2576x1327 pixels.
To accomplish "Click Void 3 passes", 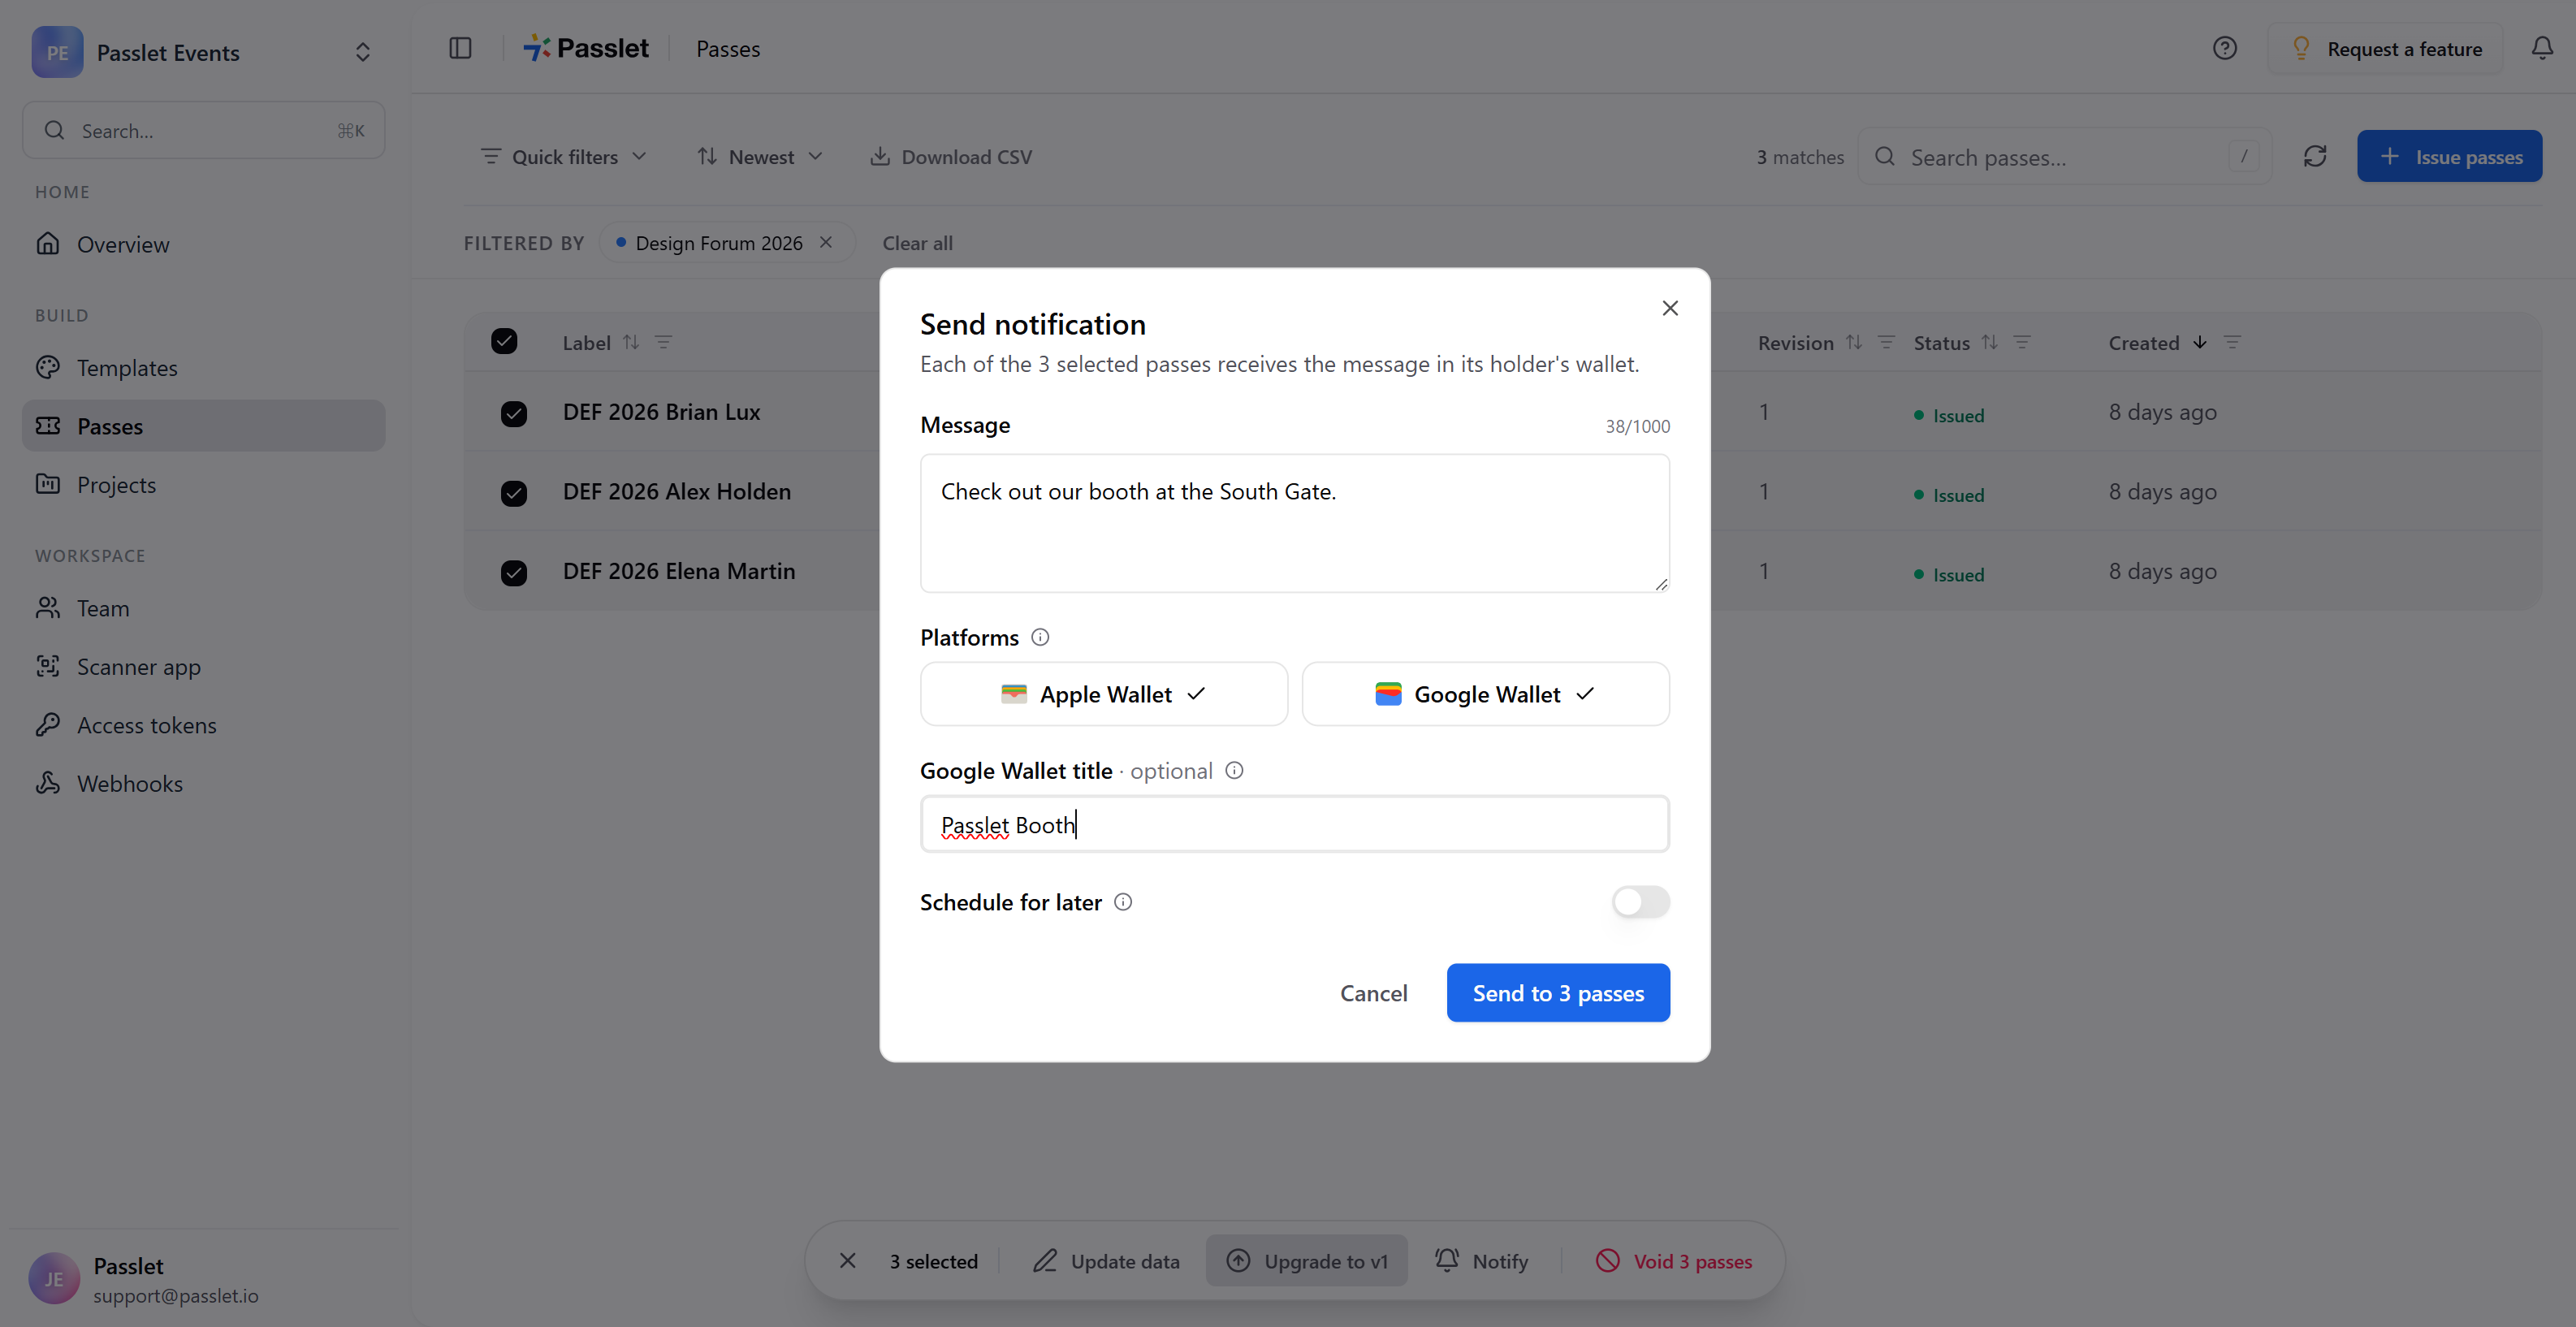I will [1675, 1261].
